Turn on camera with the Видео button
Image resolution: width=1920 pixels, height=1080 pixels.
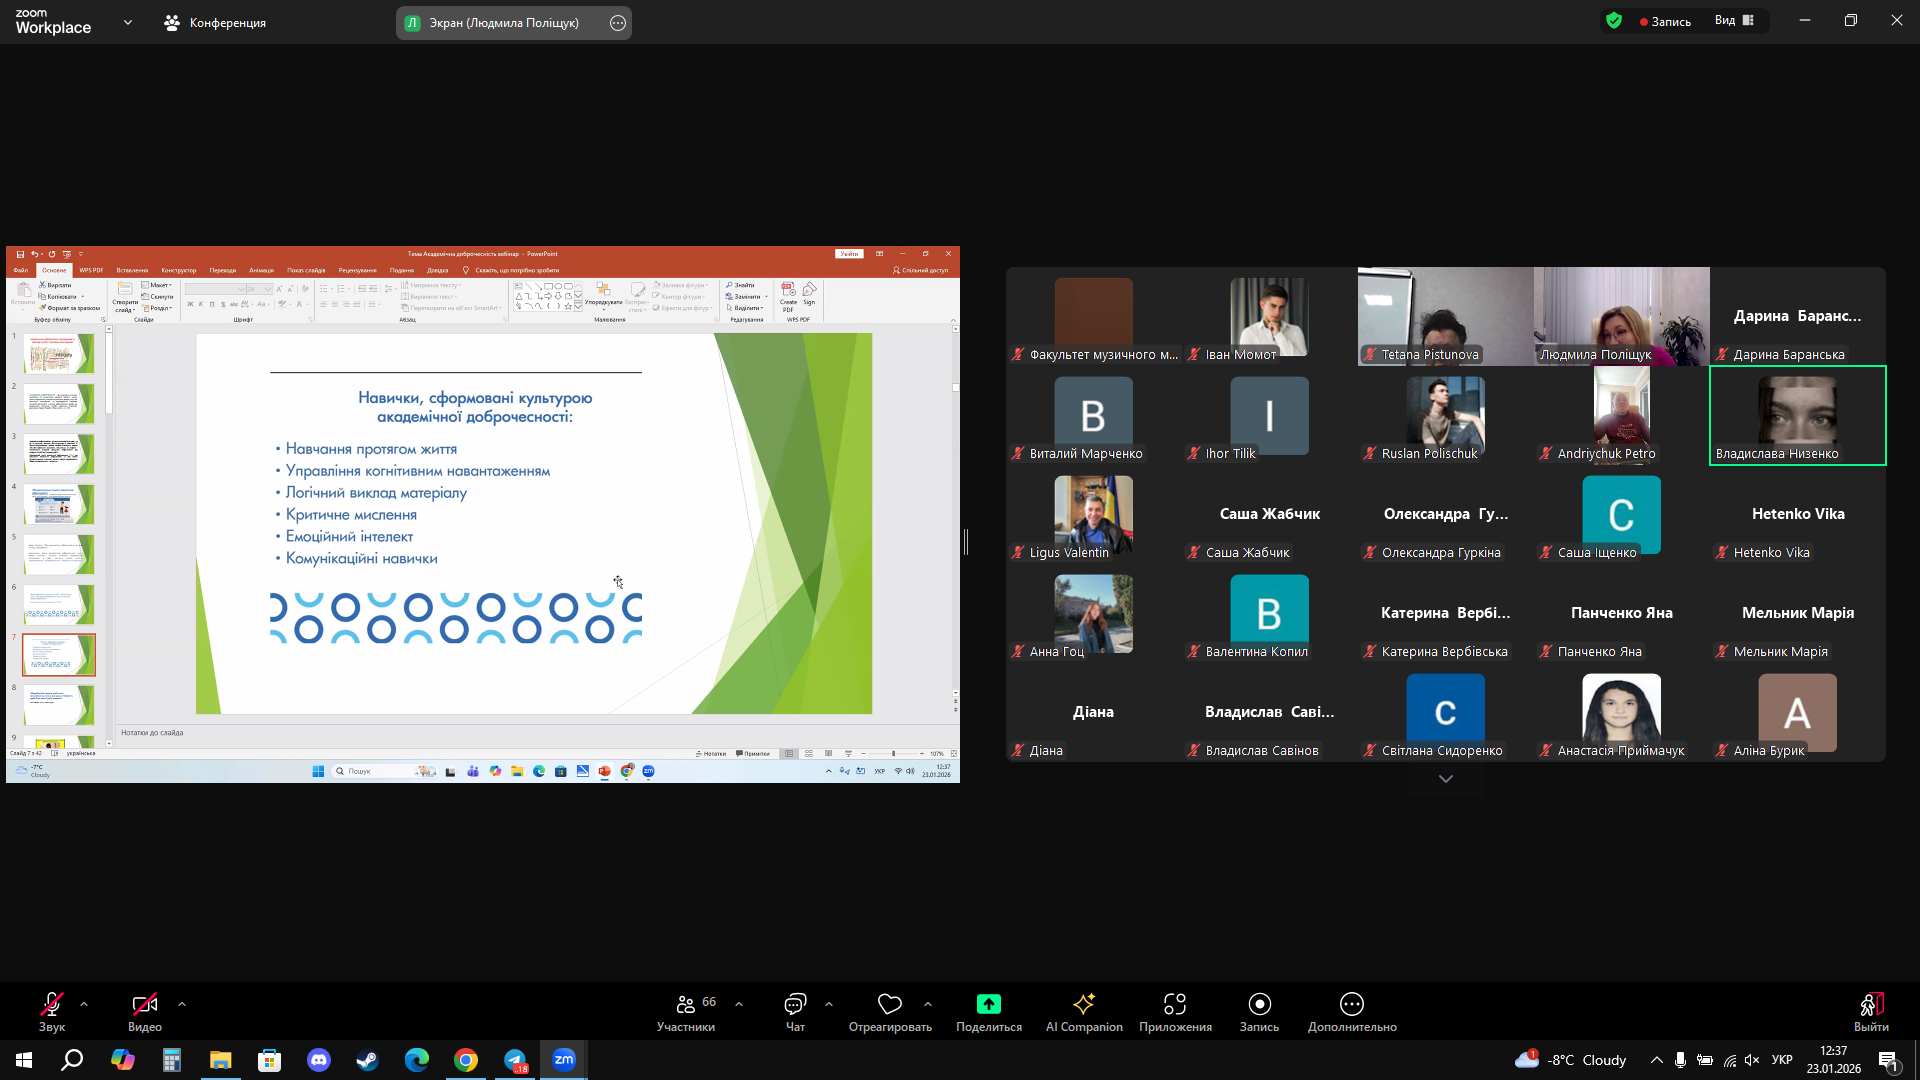coord(145,1012)
